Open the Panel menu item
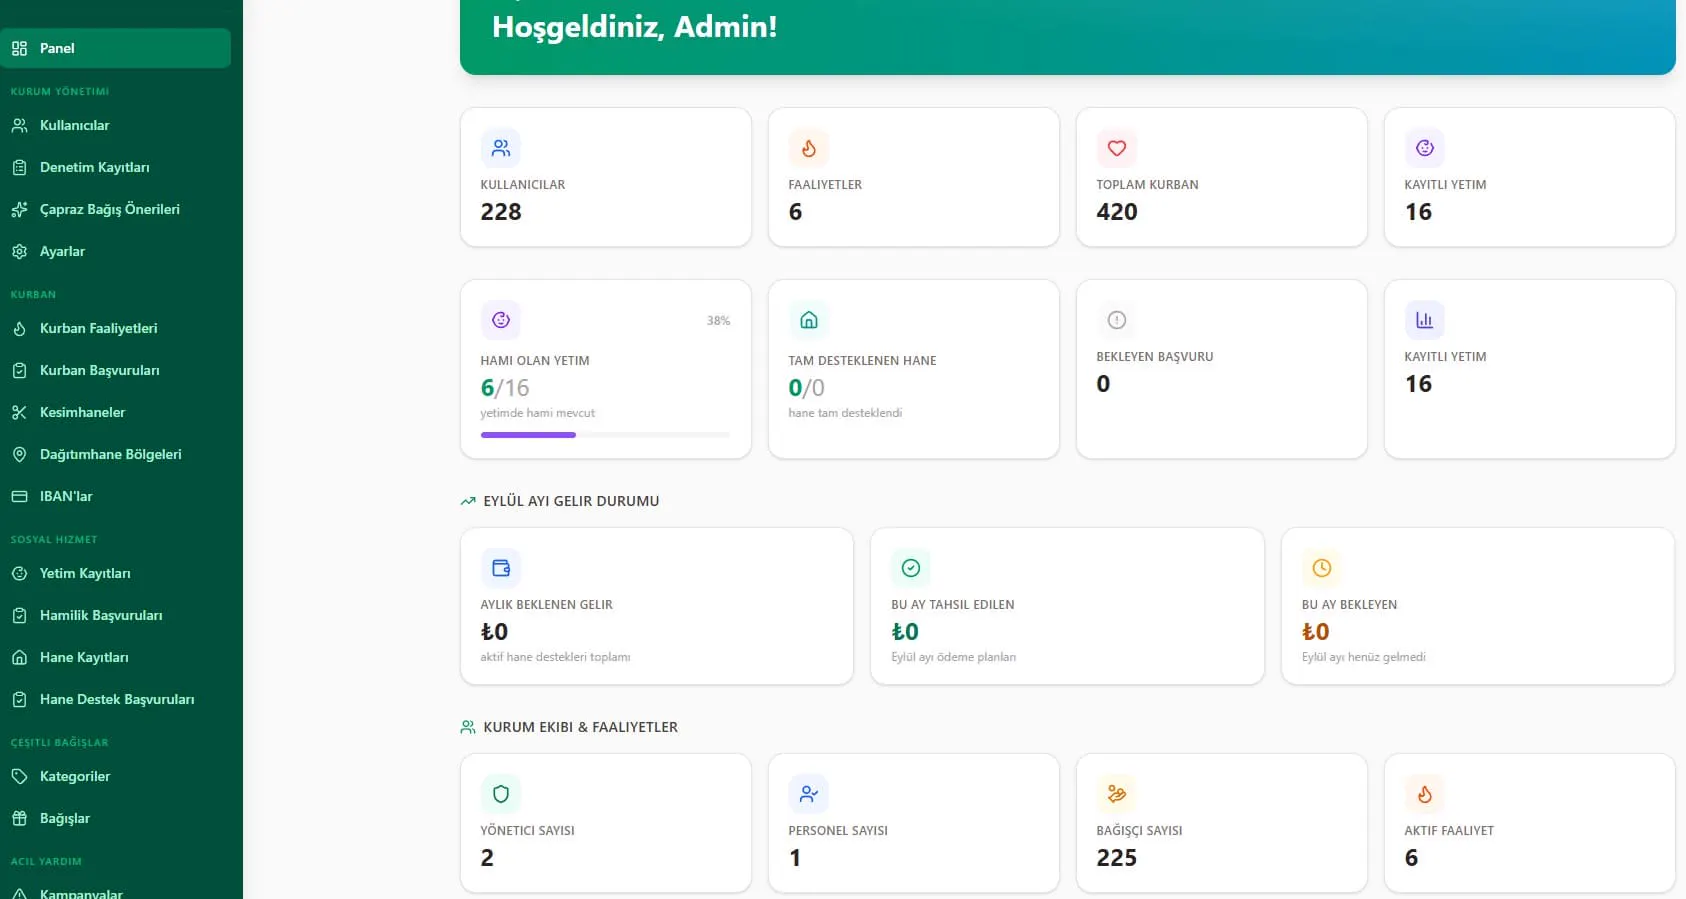The width and height of the screenshot is (1686, 899). [x=115, y=48]
